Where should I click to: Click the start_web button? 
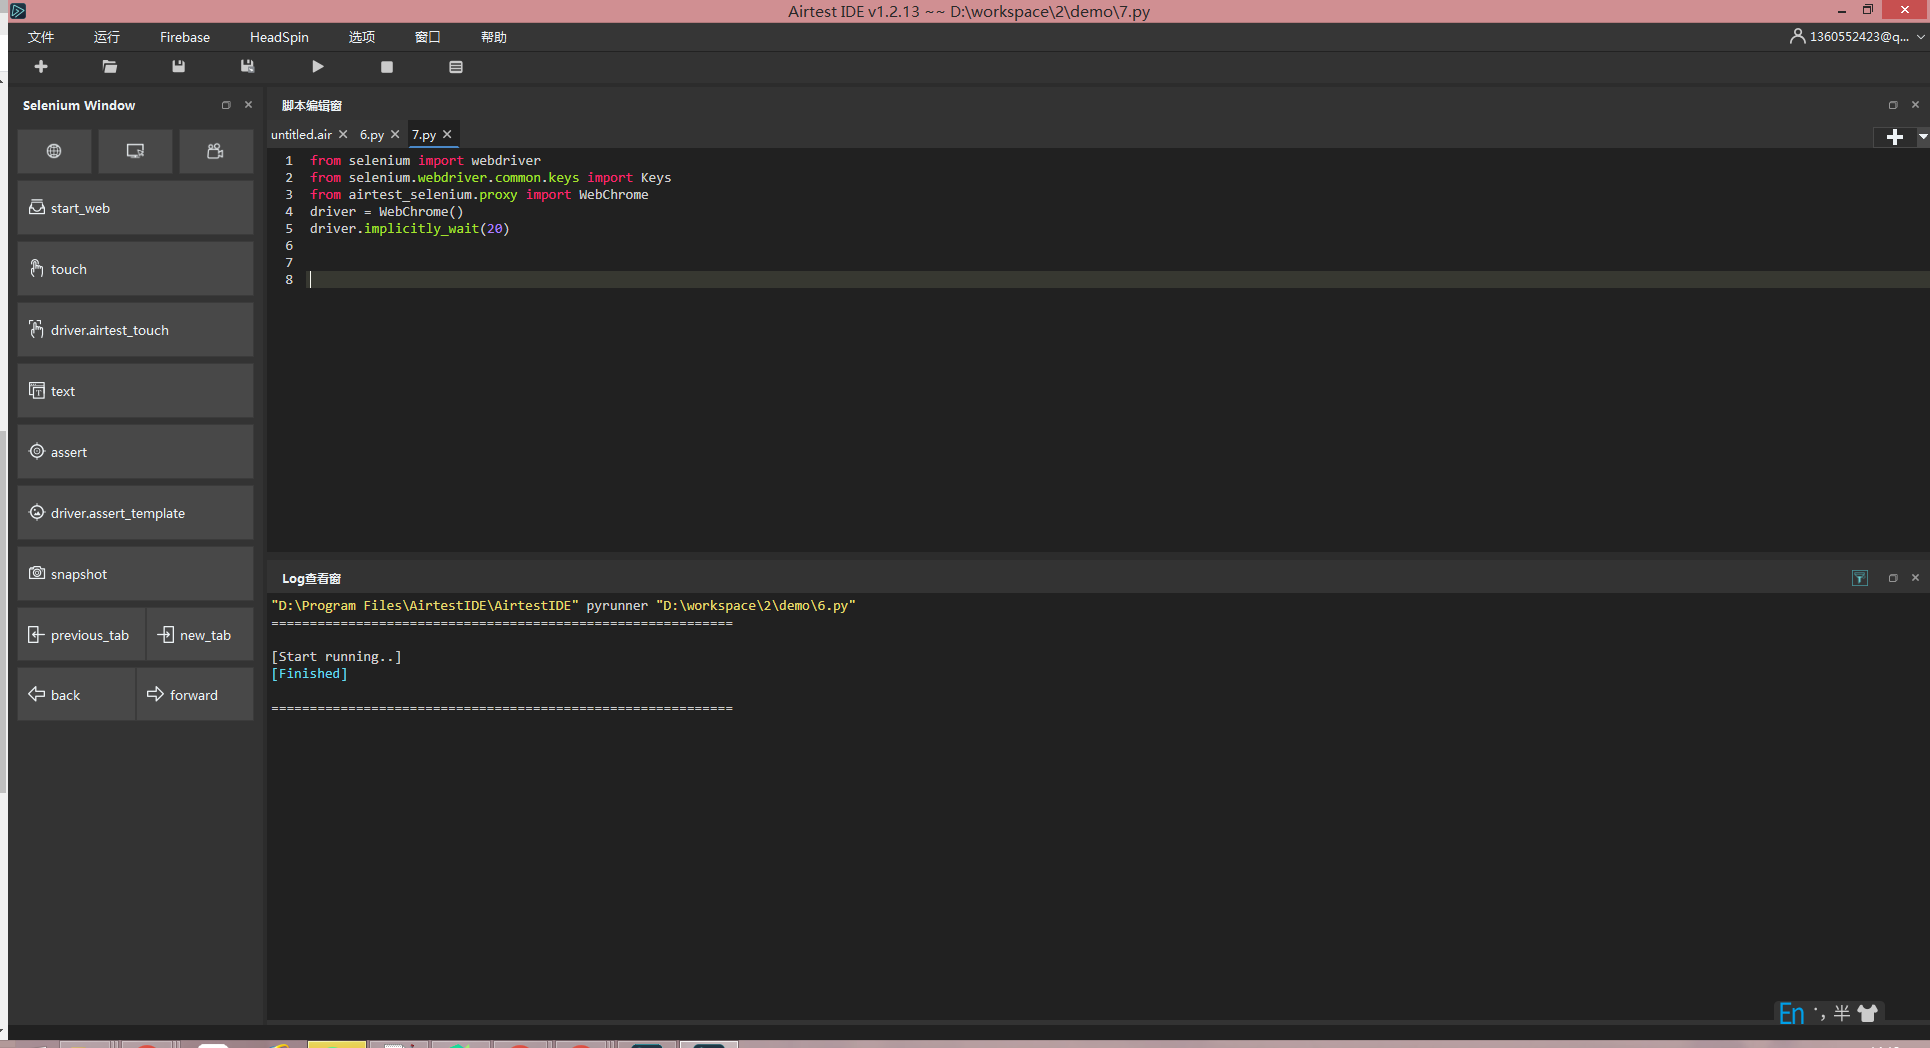(135, 208)
